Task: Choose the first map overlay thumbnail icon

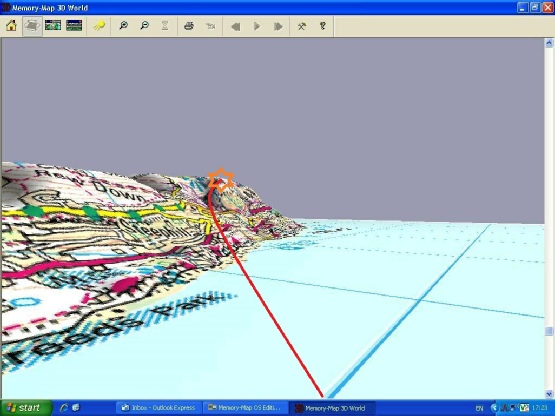Action: tap(53, 25)
